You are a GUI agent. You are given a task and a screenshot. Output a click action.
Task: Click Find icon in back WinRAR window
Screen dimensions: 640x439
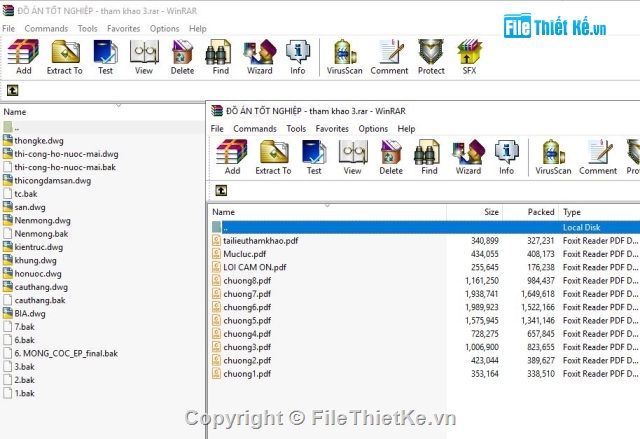click(x=220, y=57)
